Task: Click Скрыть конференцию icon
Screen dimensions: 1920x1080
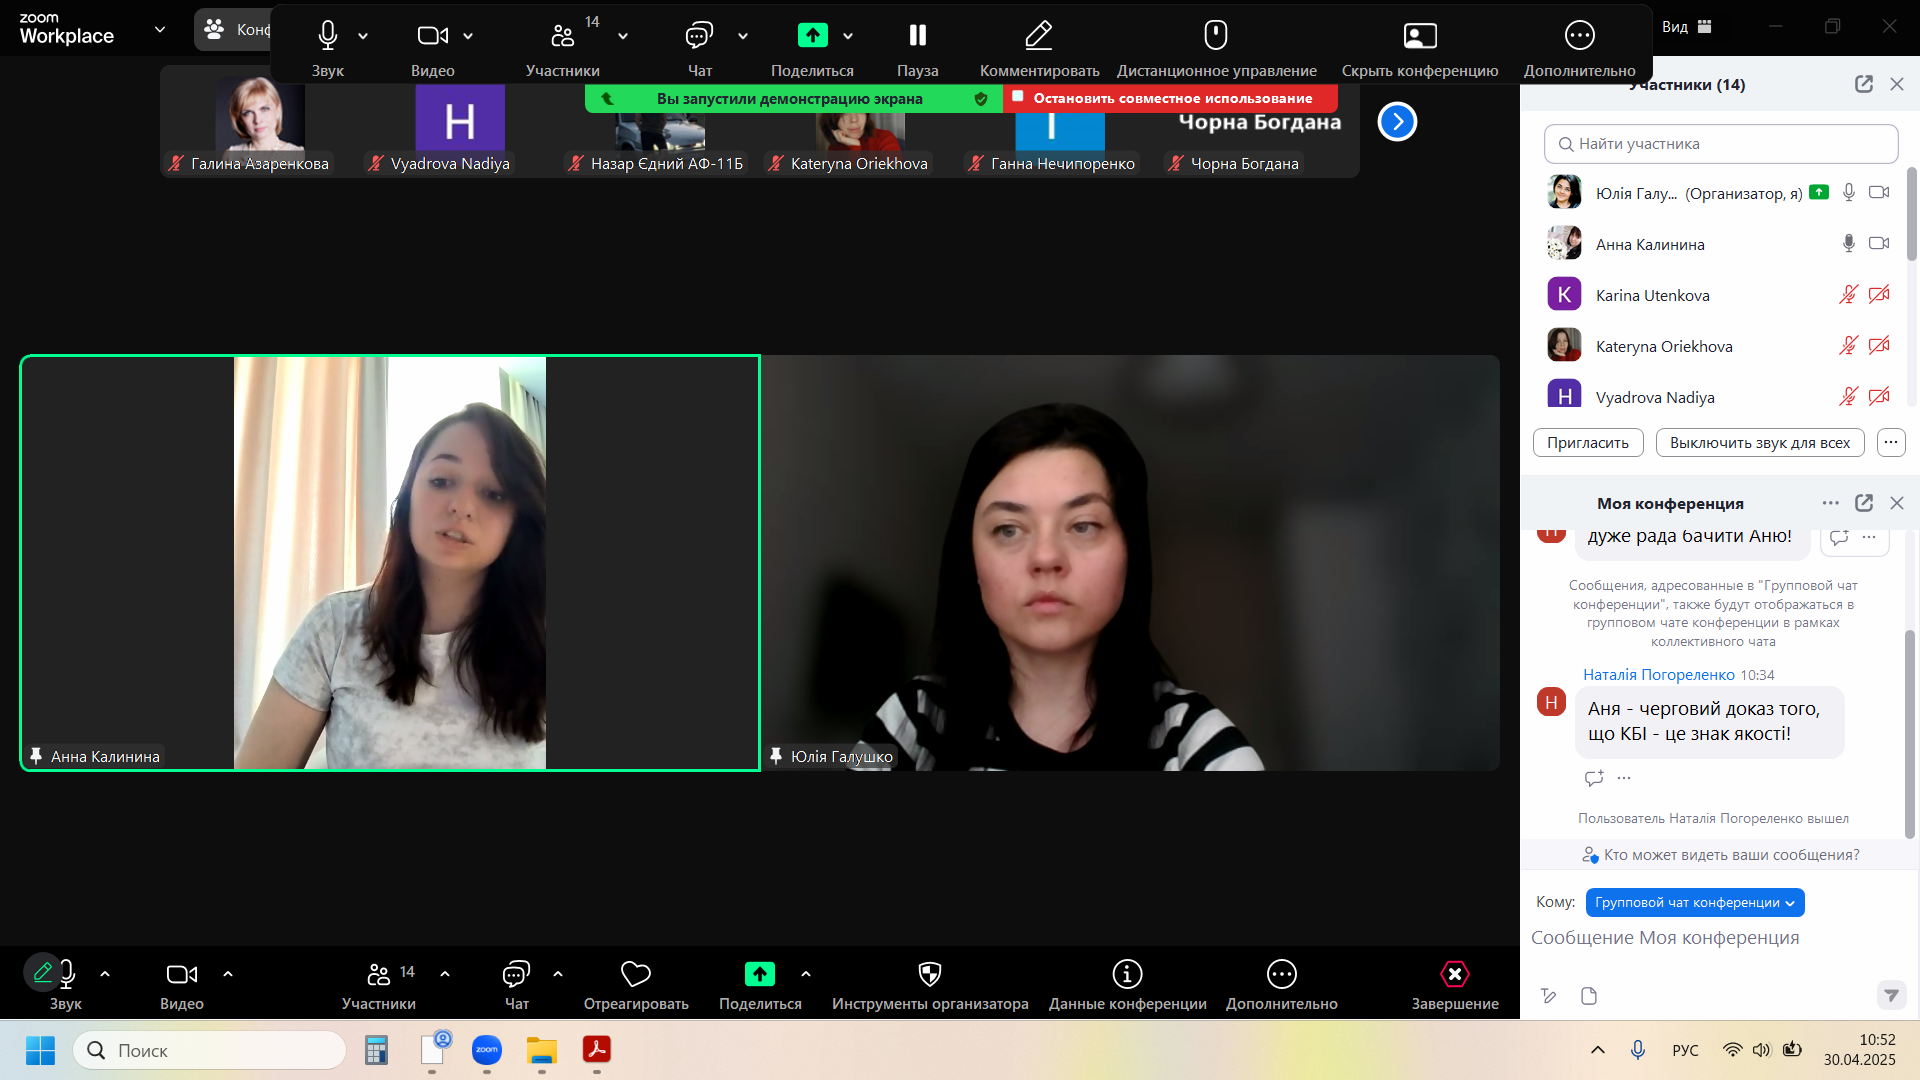Action: pos(1420,36)
